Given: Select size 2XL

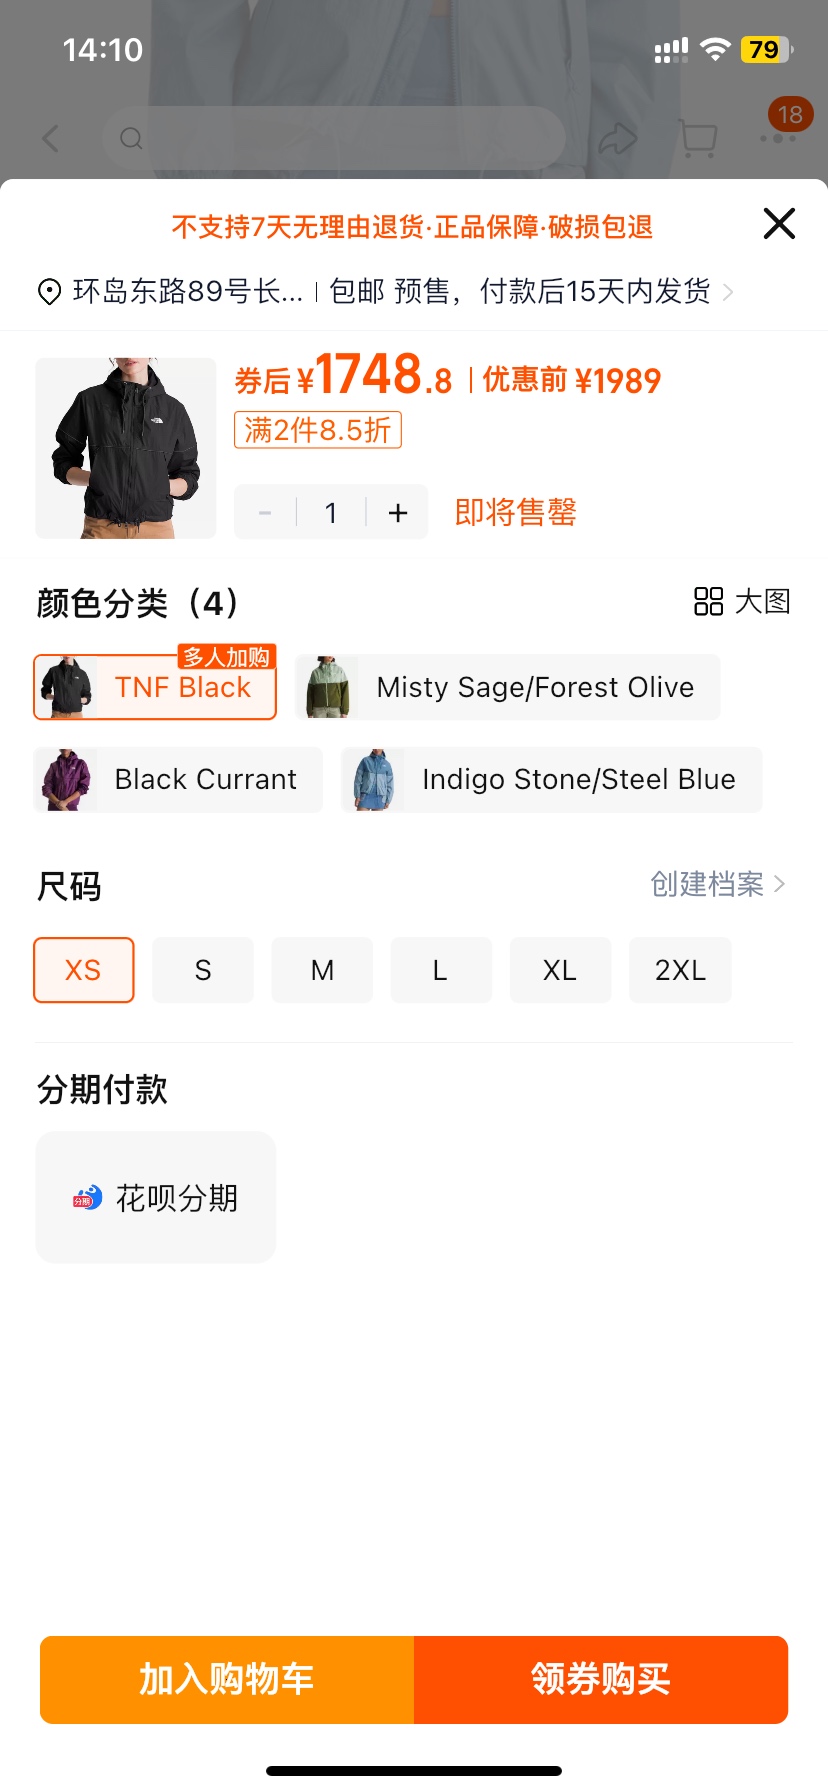Looking at the screenshot, I should point(680,970).
